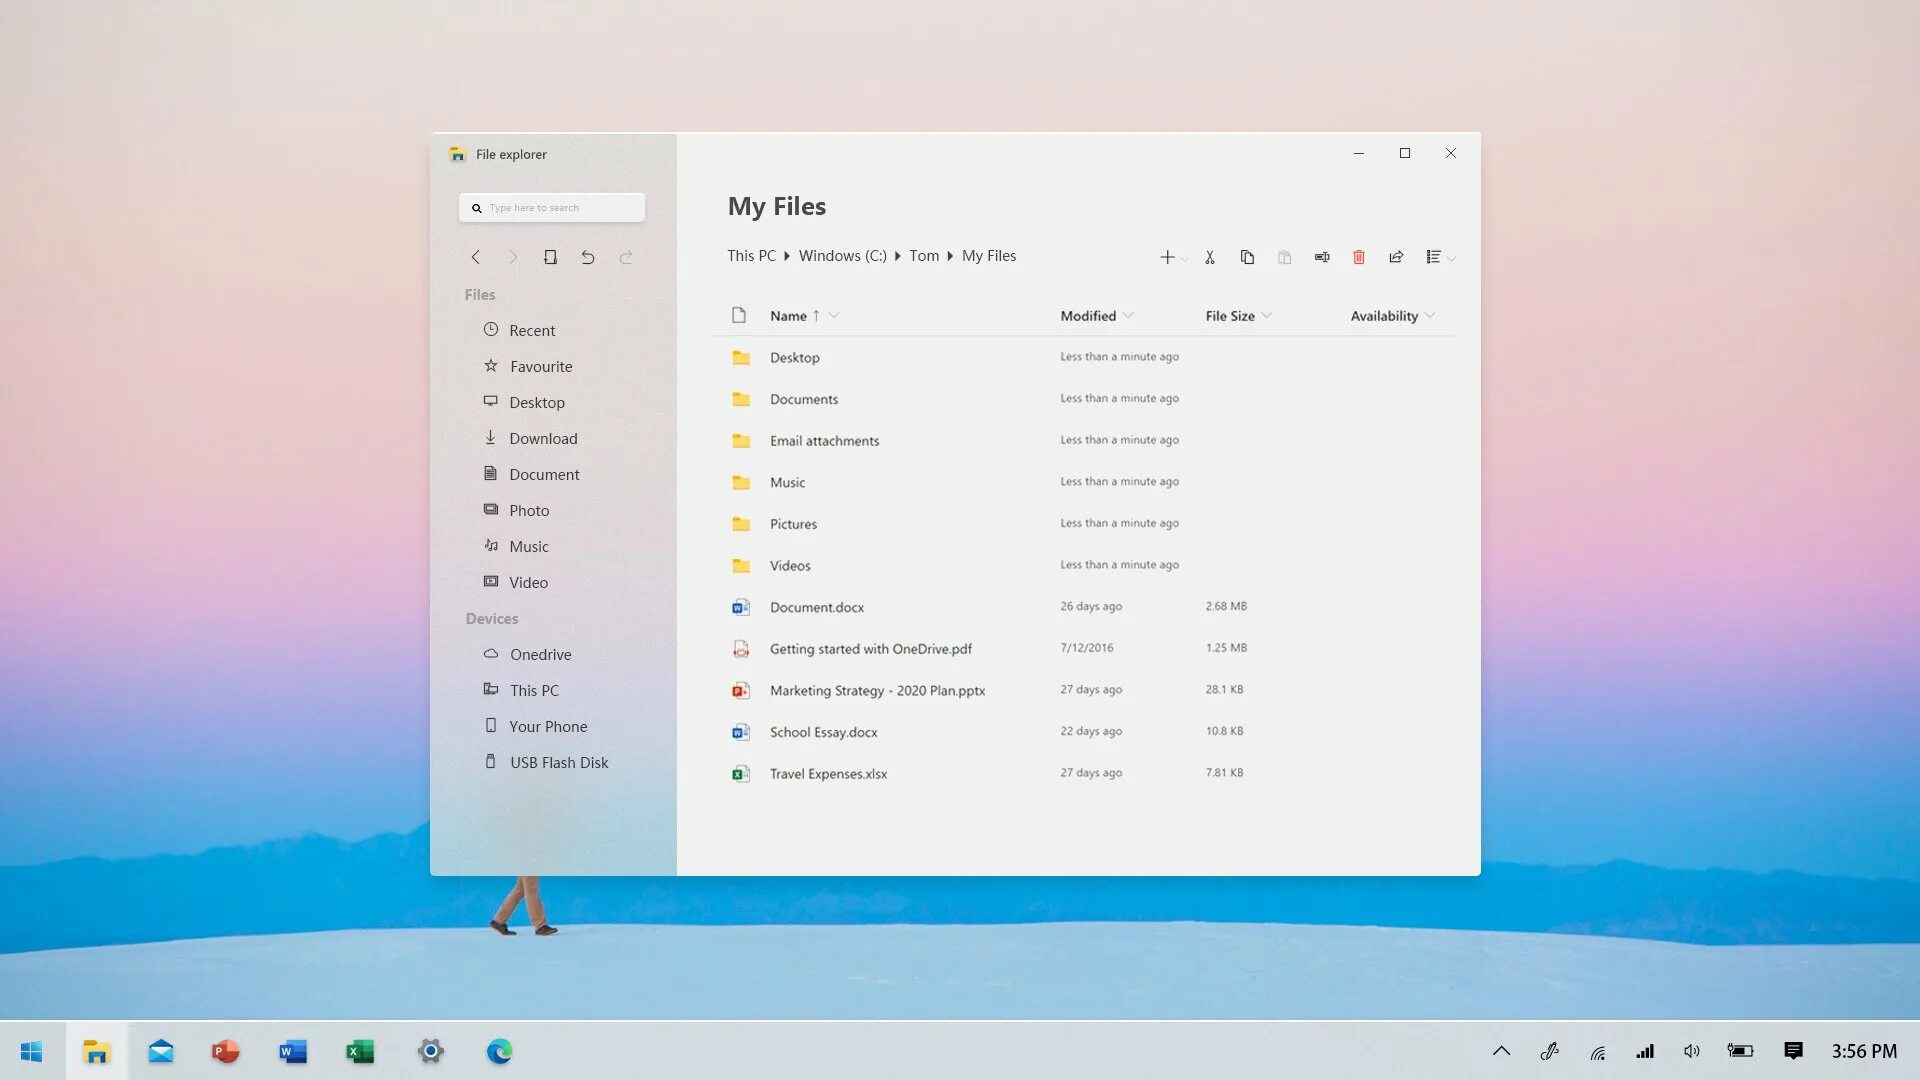
Task: Click the new folder/add icon in toolbar
Action: (x=1166, y=256)
